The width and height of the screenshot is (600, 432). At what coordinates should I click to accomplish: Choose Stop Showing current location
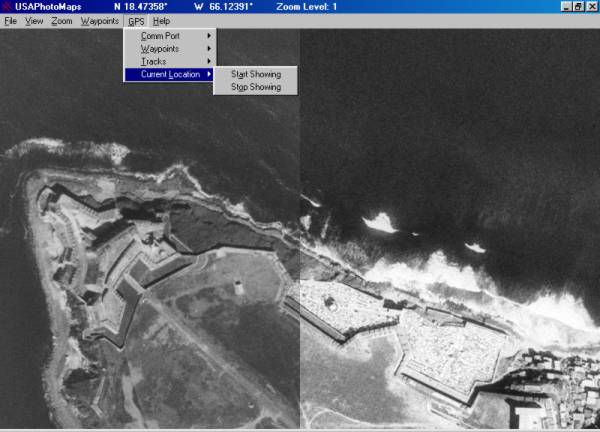click(255, 87)
